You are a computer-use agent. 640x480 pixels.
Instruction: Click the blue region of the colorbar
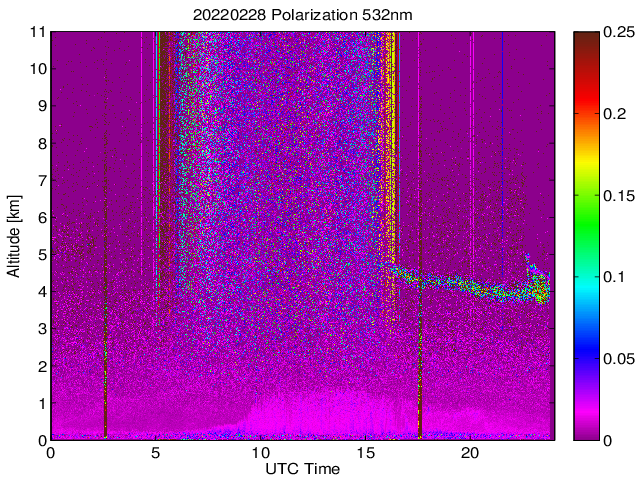click(587, 351)
